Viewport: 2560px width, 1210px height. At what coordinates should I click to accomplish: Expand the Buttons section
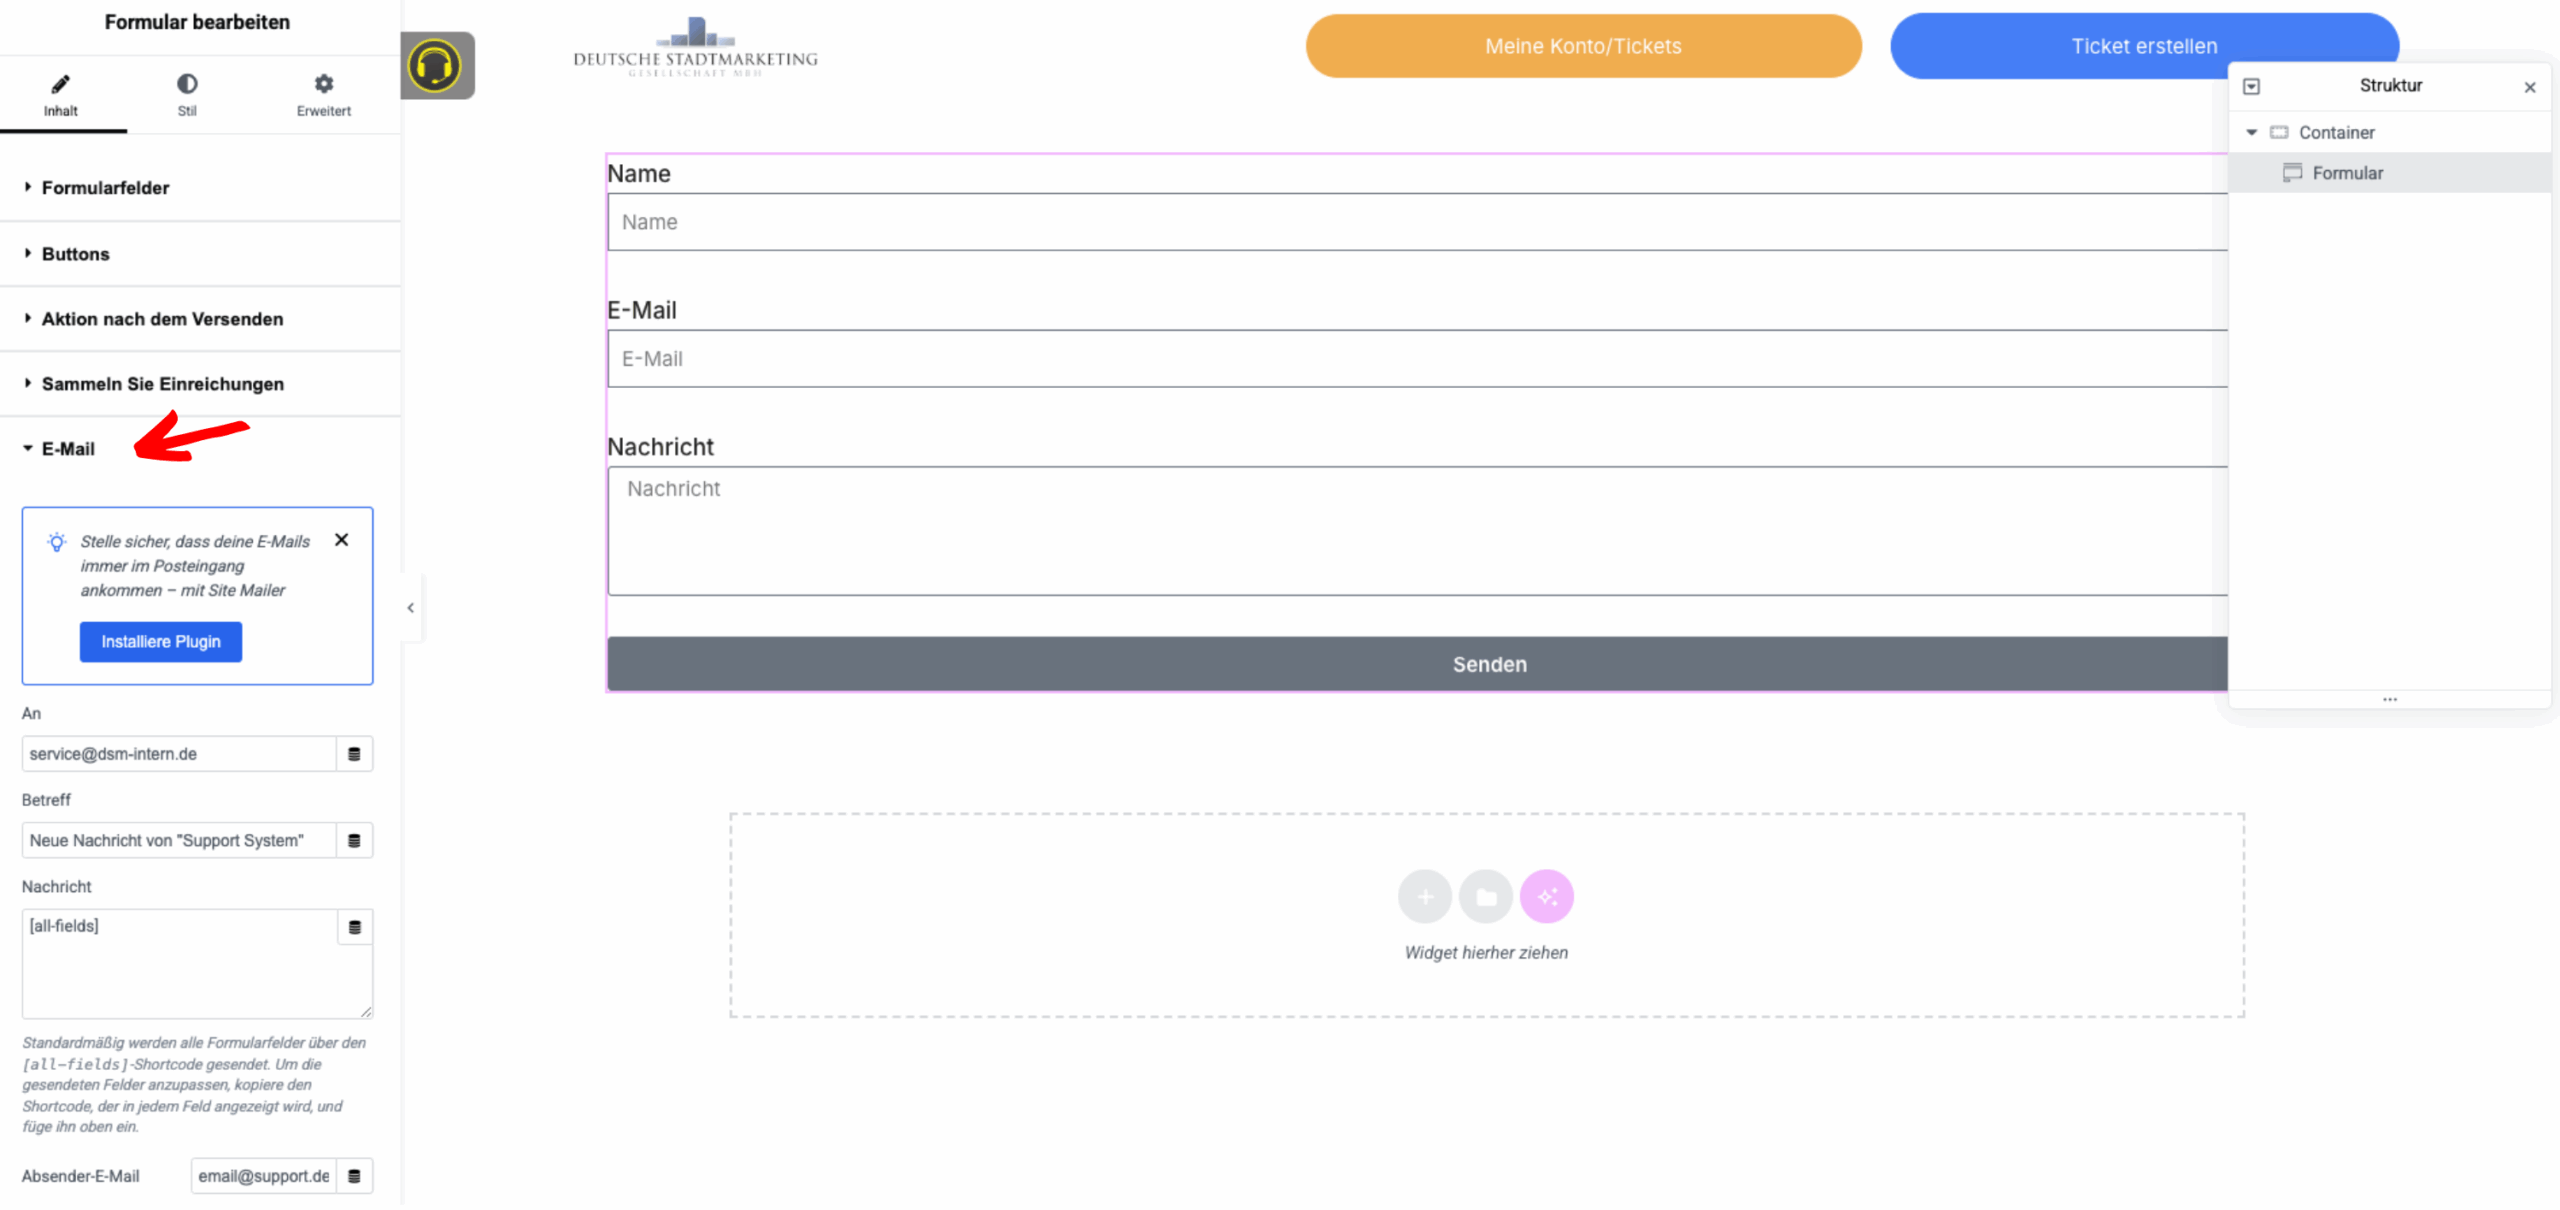[x=75, y=253]
